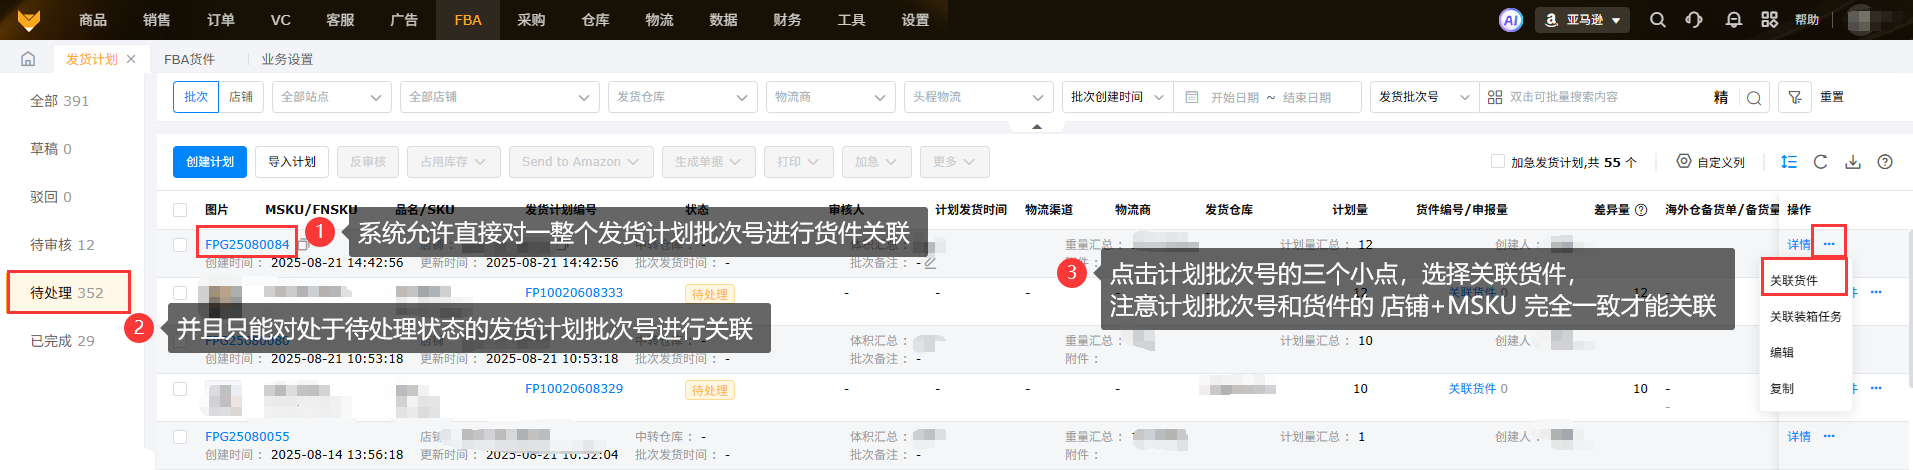Select 关联装箱任务 in the context menu

(x=1806, y=317)
